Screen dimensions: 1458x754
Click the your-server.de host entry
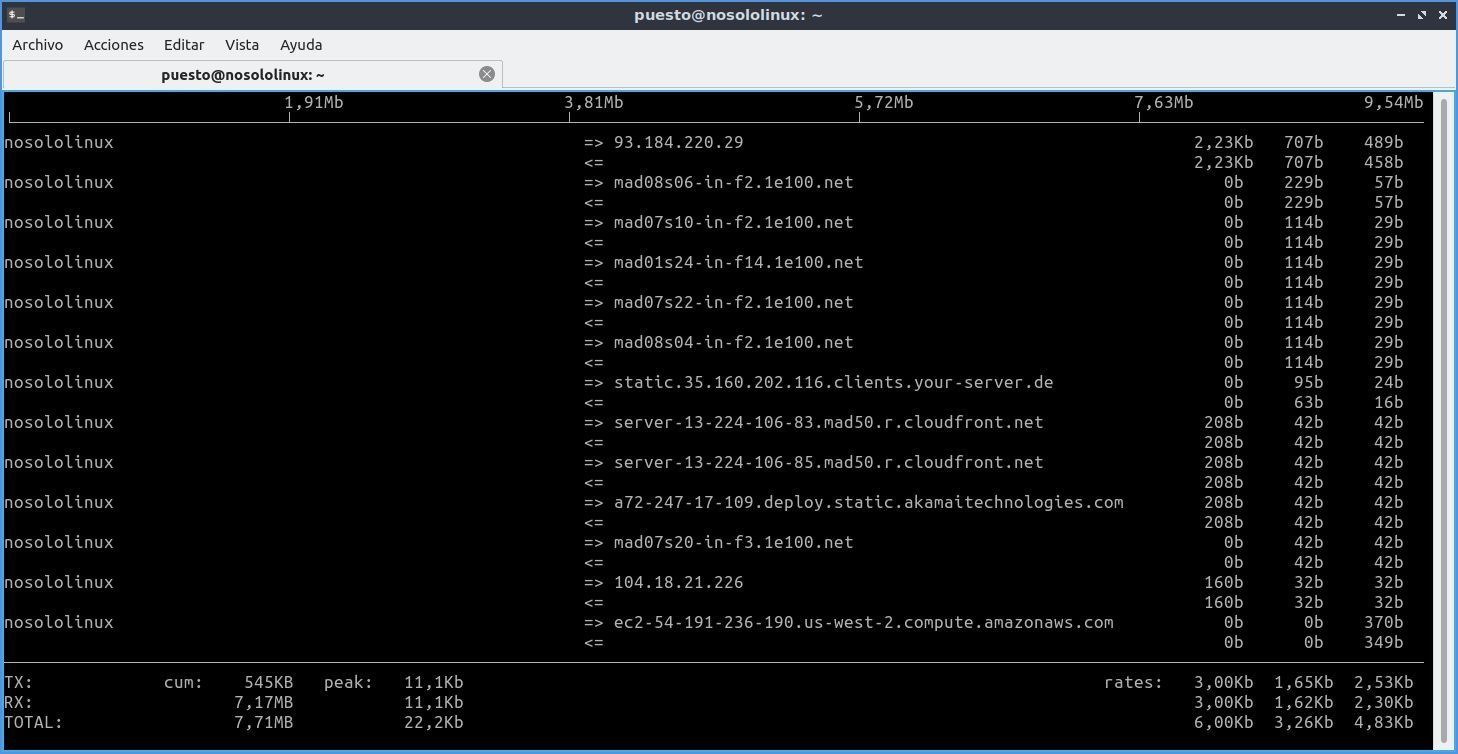pyautogui.click(x=833, y=383)
